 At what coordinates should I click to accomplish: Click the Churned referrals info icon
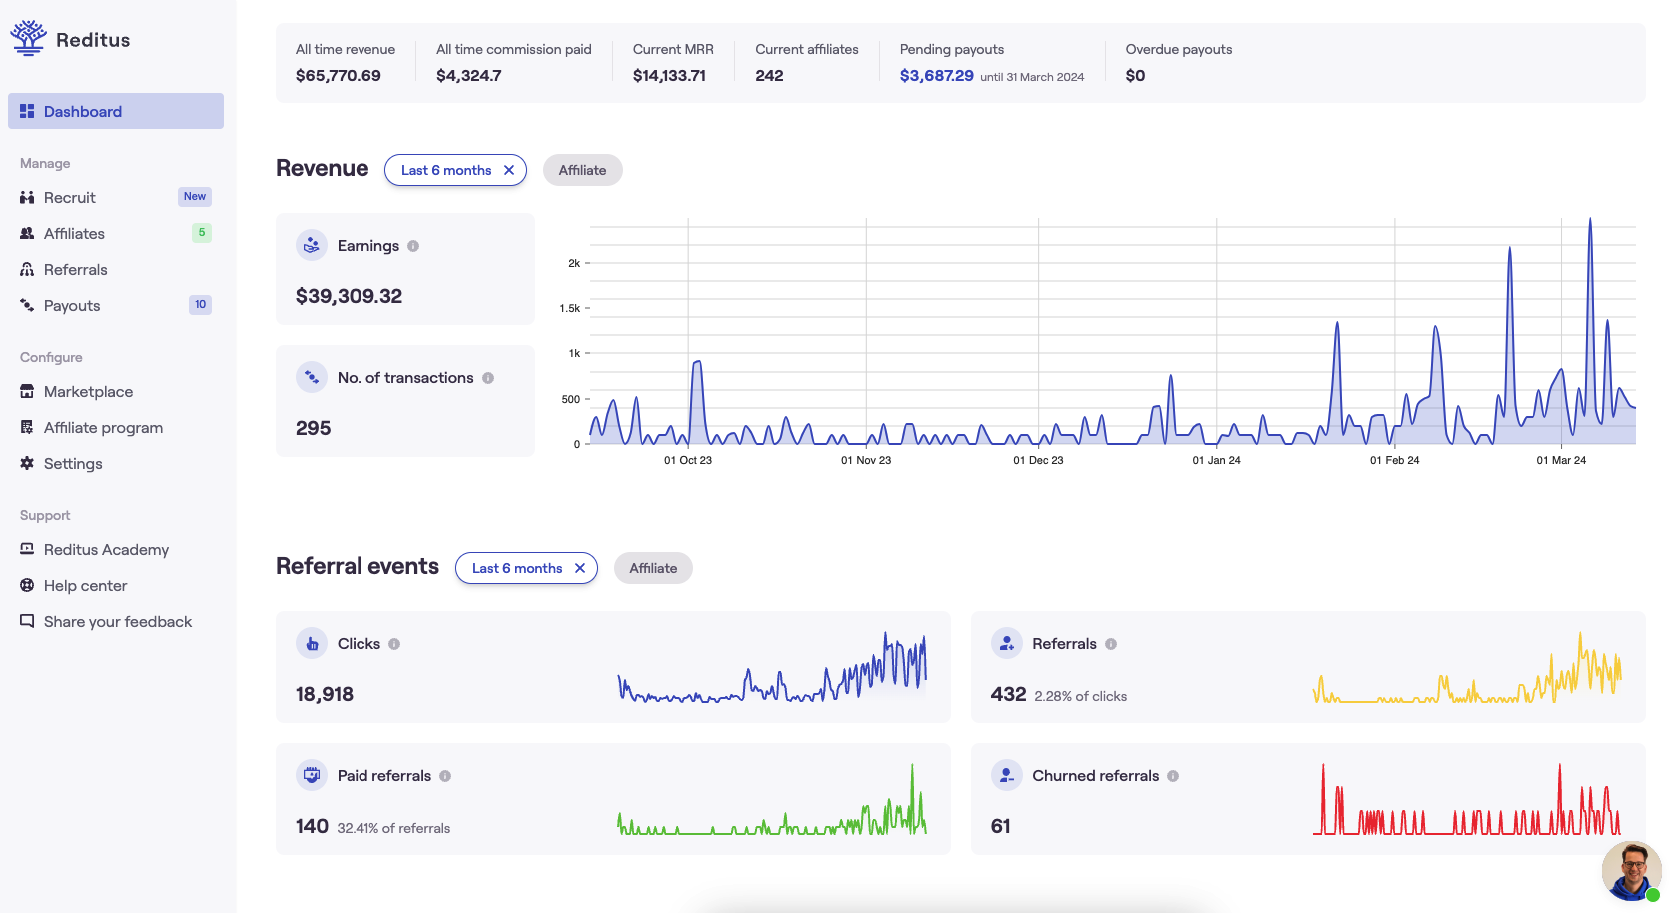1173,775
